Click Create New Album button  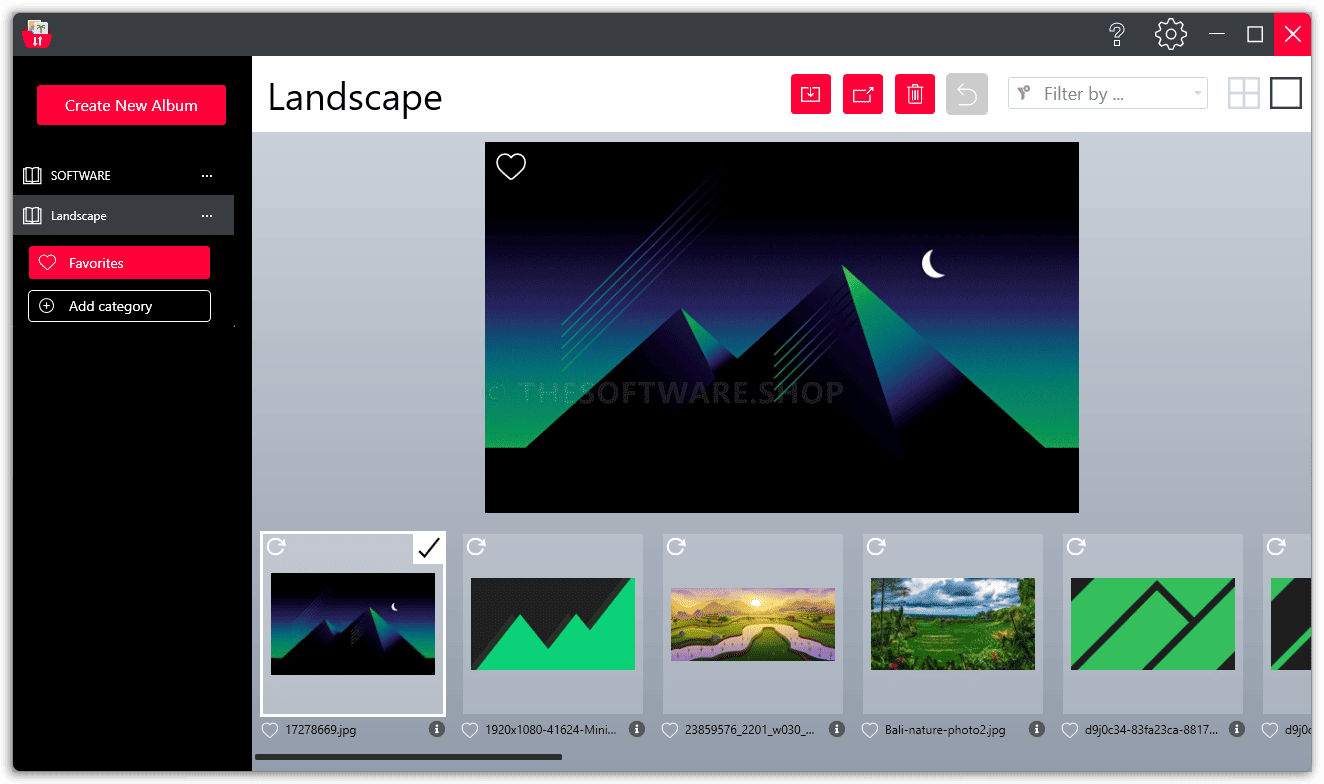click(x=131, y=105)
